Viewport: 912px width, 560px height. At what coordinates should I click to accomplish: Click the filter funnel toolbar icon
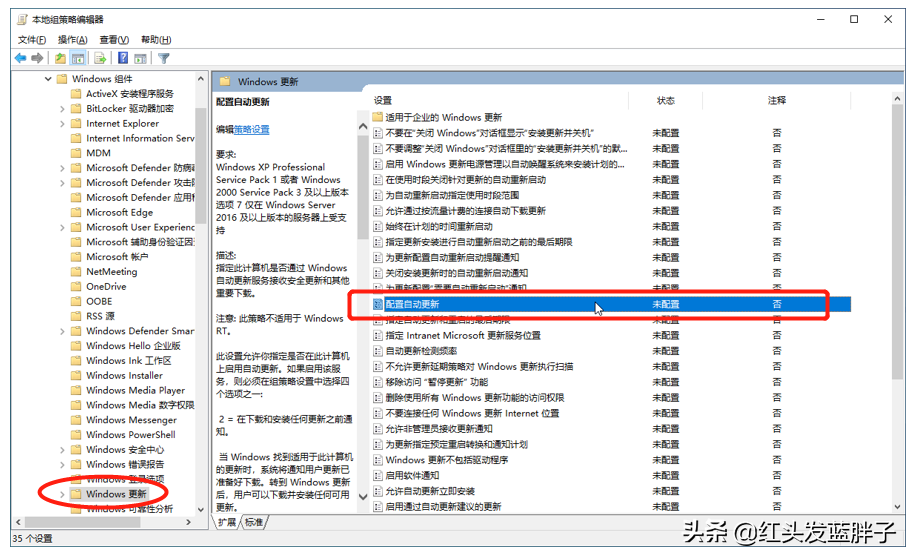(164, 58)
